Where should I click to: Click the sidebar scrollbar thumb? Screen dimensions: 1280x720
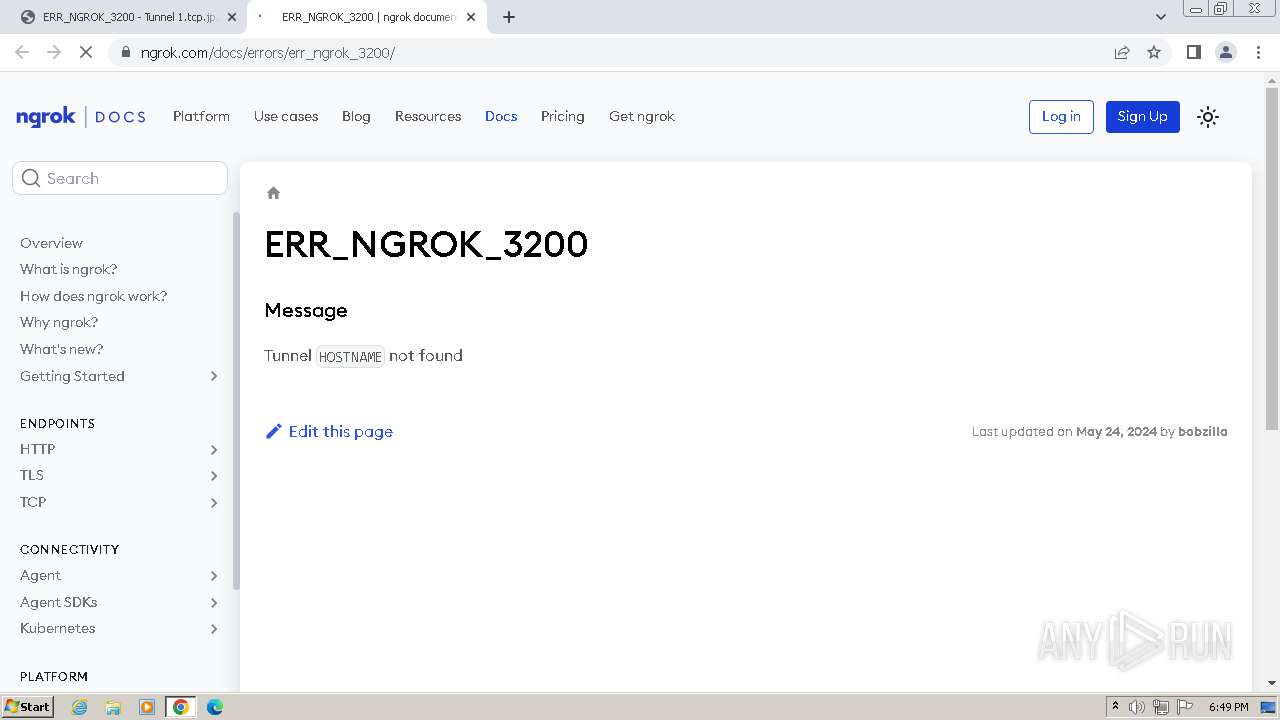(x=236, y=400)
